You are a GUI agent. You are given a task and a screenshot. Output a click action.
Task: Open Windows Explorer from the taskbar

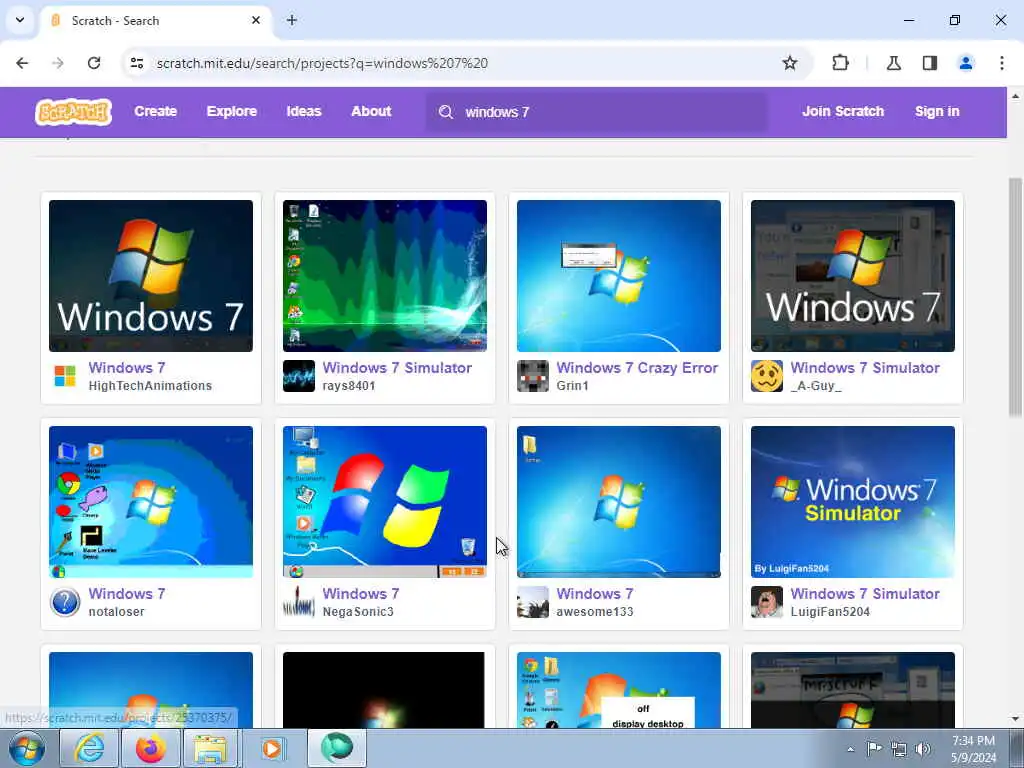click(210, 748)
